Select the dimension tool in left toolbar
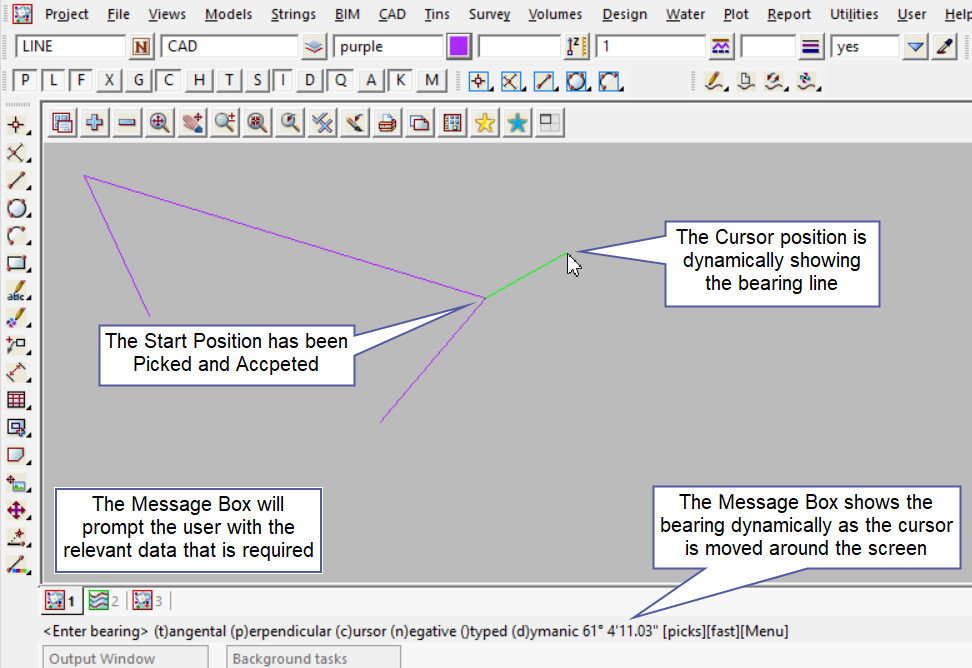The width and height of the screenshot is (972, 668). click(16, 372)
